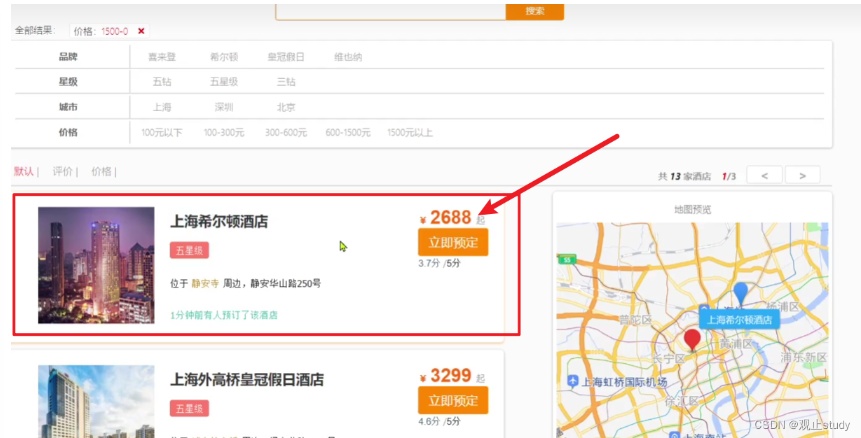Pick price range 100元以下
The image size is (861, 438).
(162, 132)
